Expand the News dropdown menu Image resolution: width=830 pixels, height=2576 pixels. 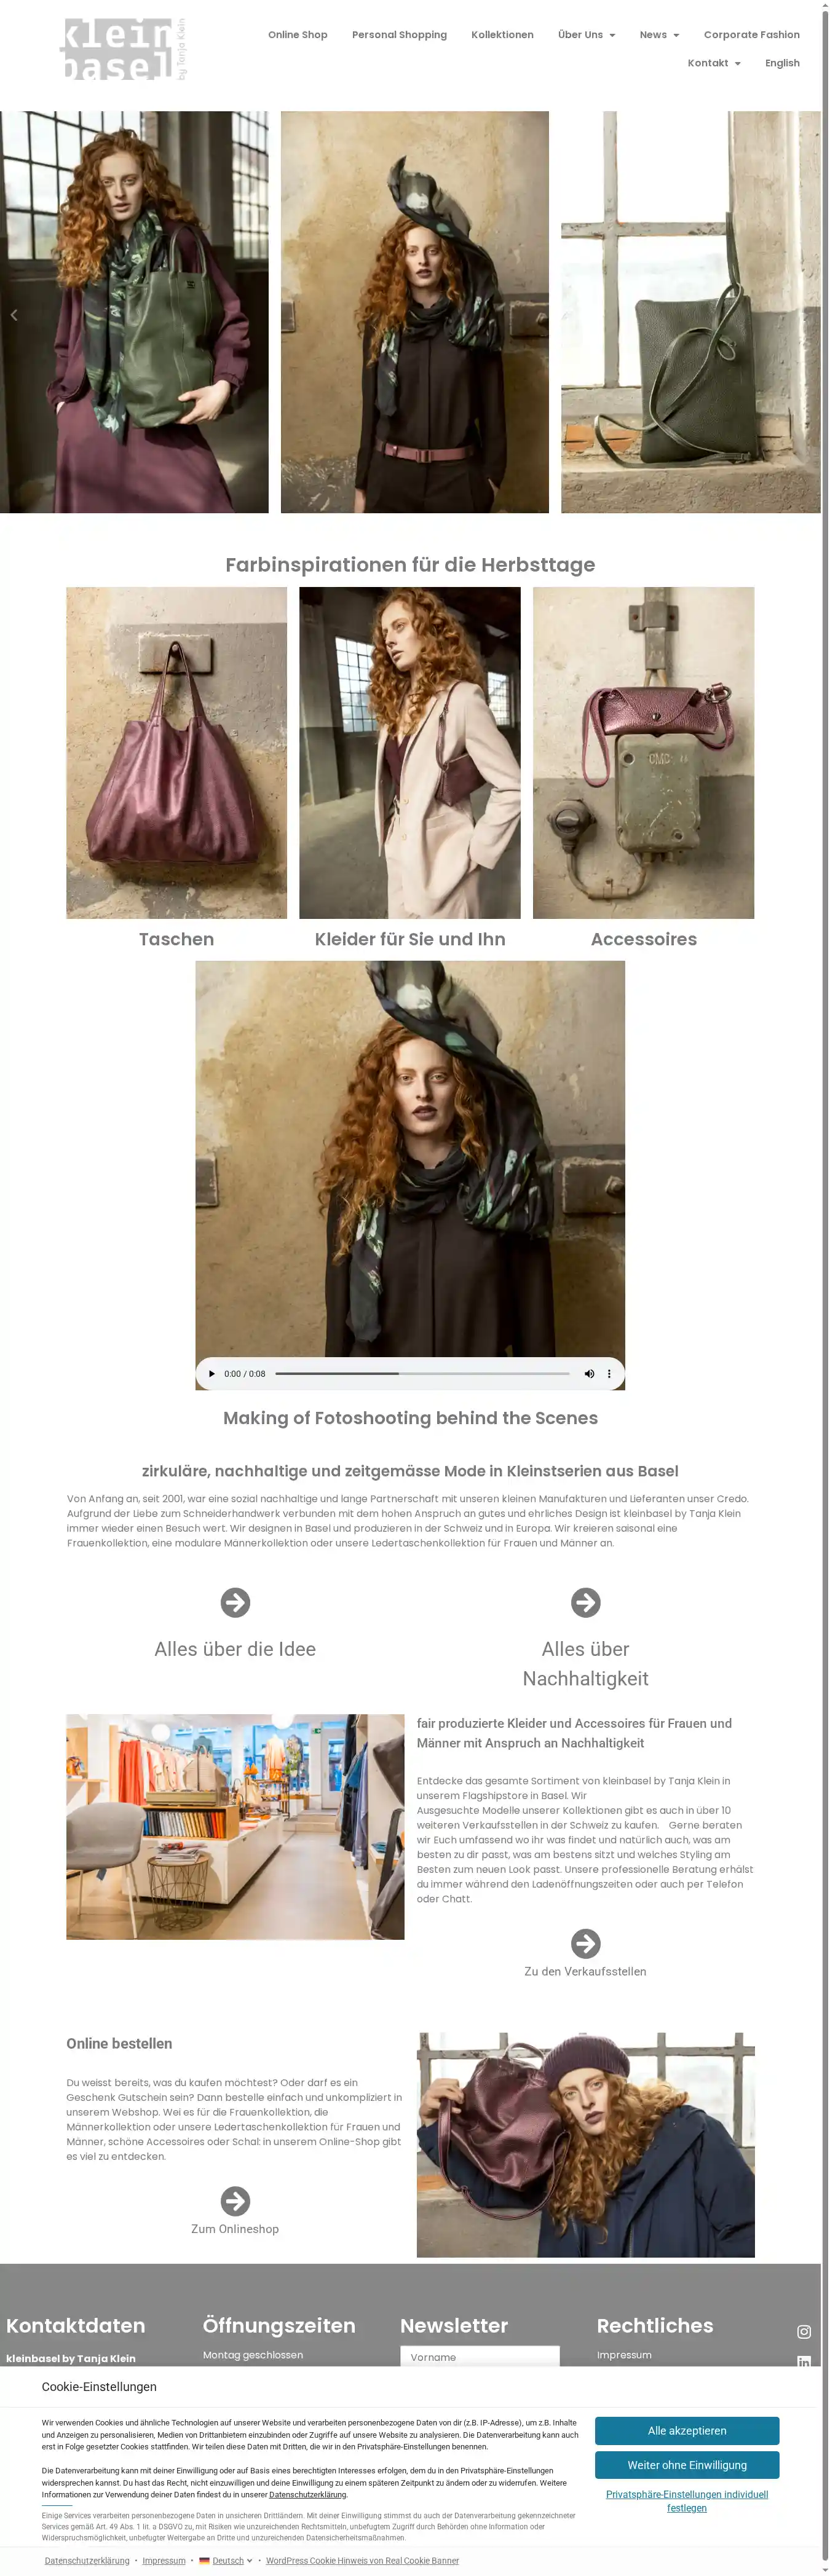pyautogui.click(x=659, y=35)
